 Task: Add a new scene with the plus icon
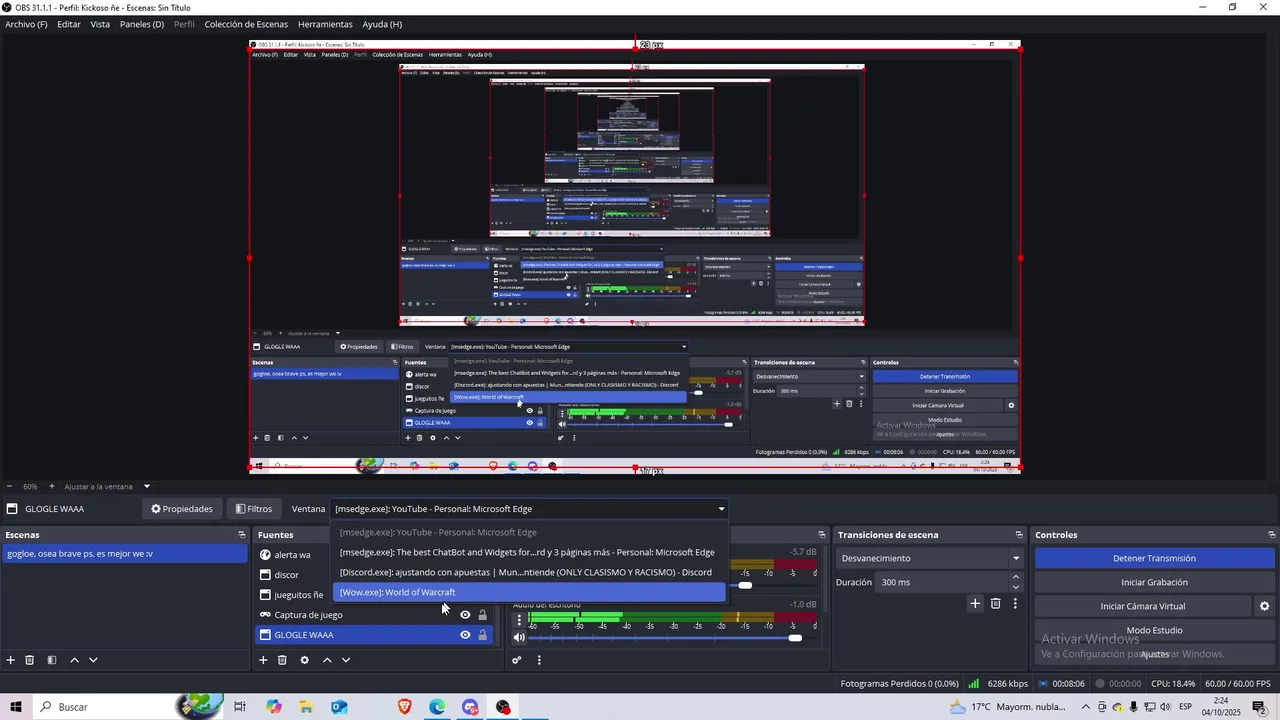coord(11,660)
